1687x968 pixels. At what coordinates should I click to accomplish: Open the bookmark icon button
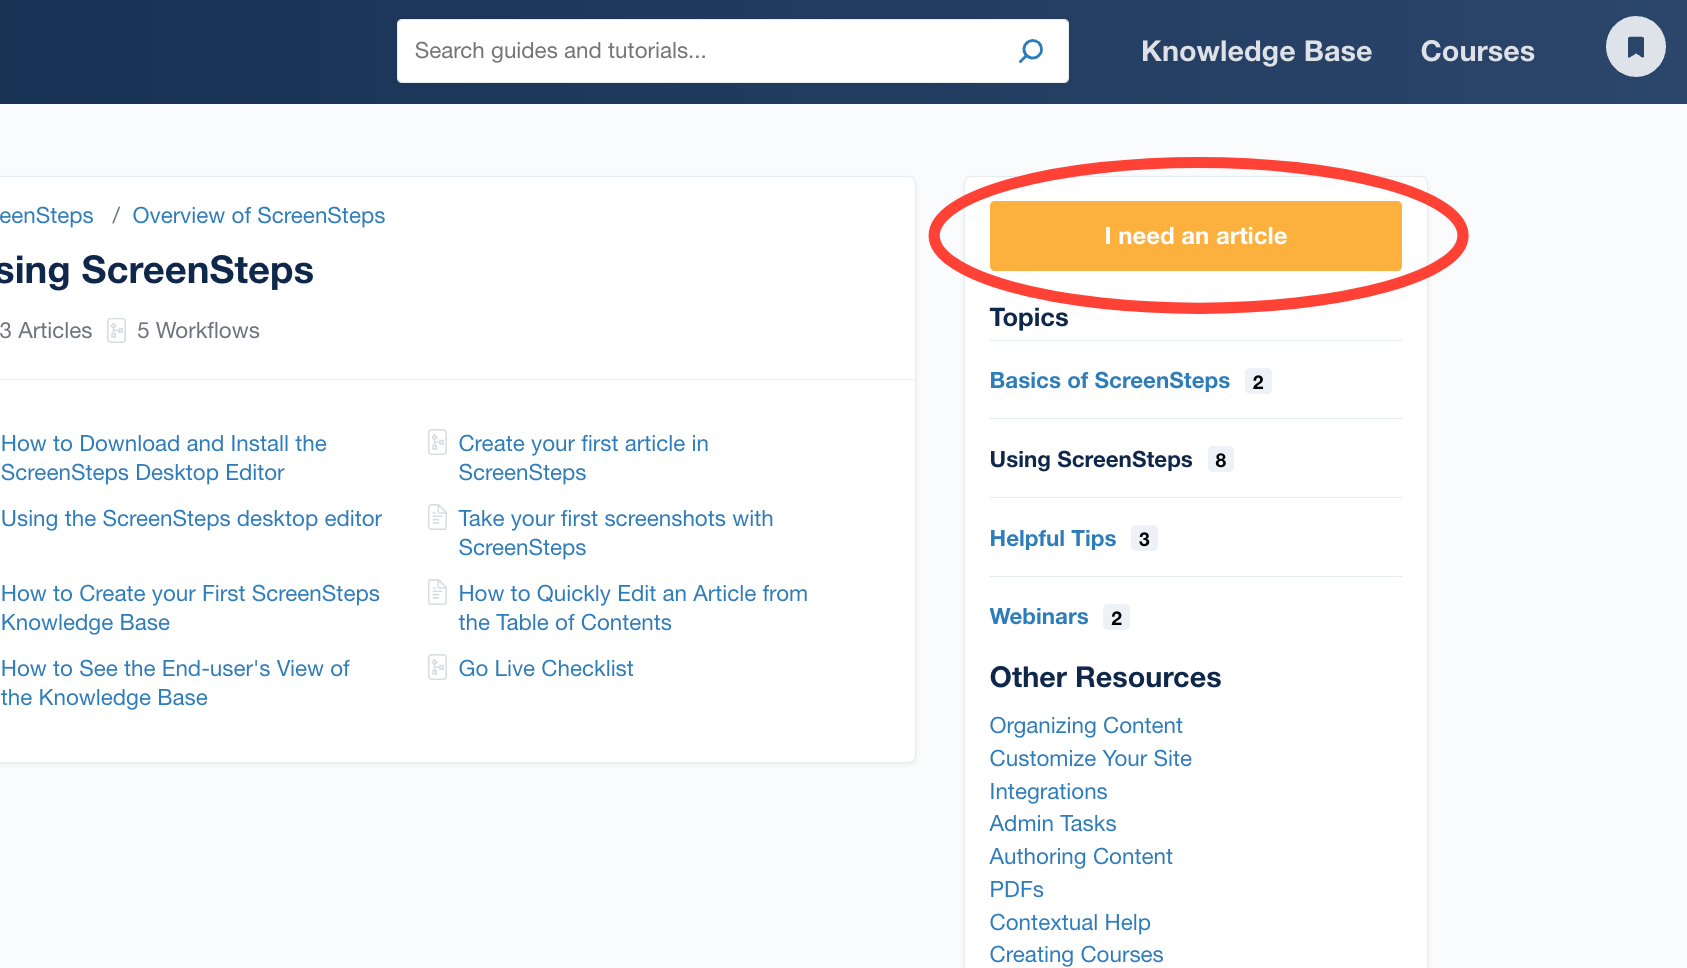coord(1635,47)
